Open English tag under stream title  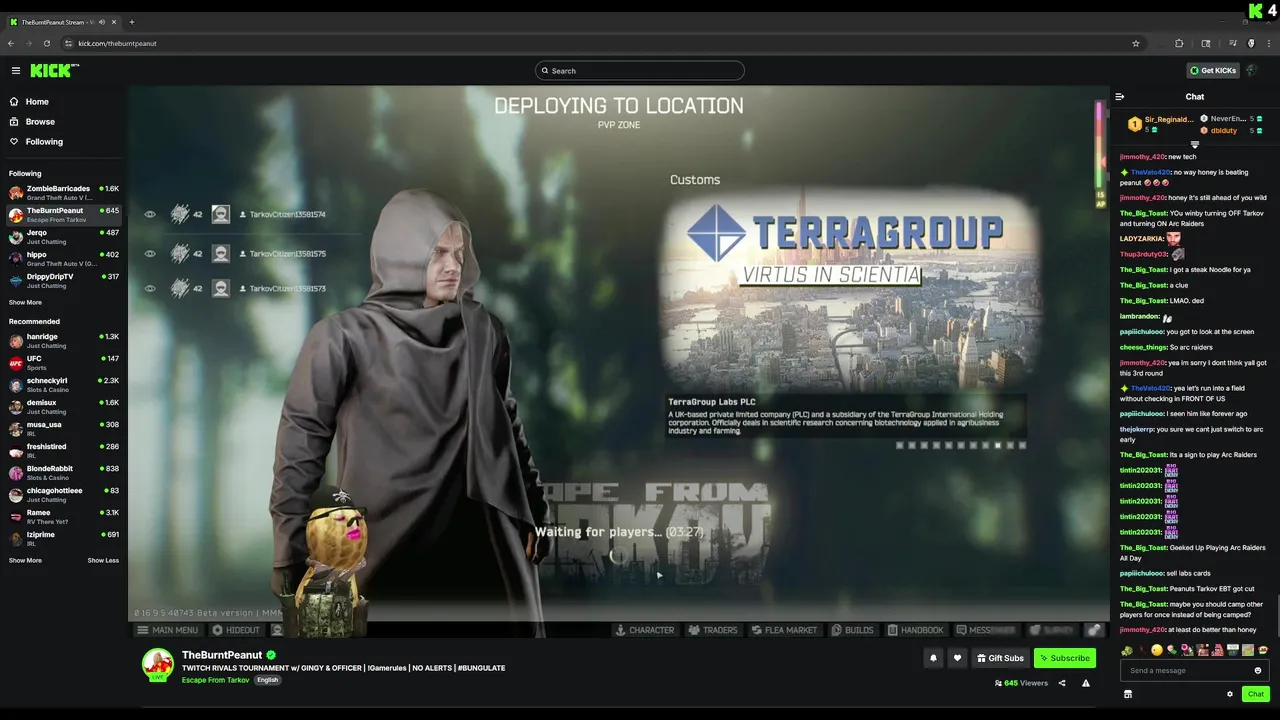pos(267,680)
